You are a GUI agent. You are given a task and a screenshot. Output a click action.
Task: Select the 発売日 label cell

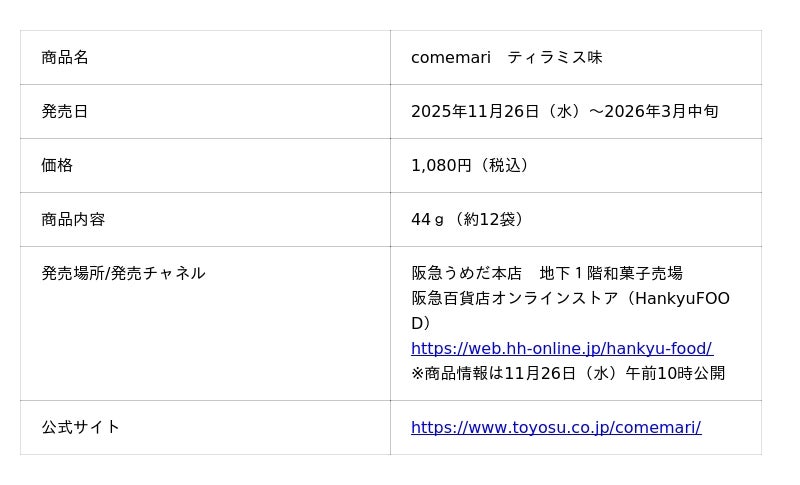(65, 111)
